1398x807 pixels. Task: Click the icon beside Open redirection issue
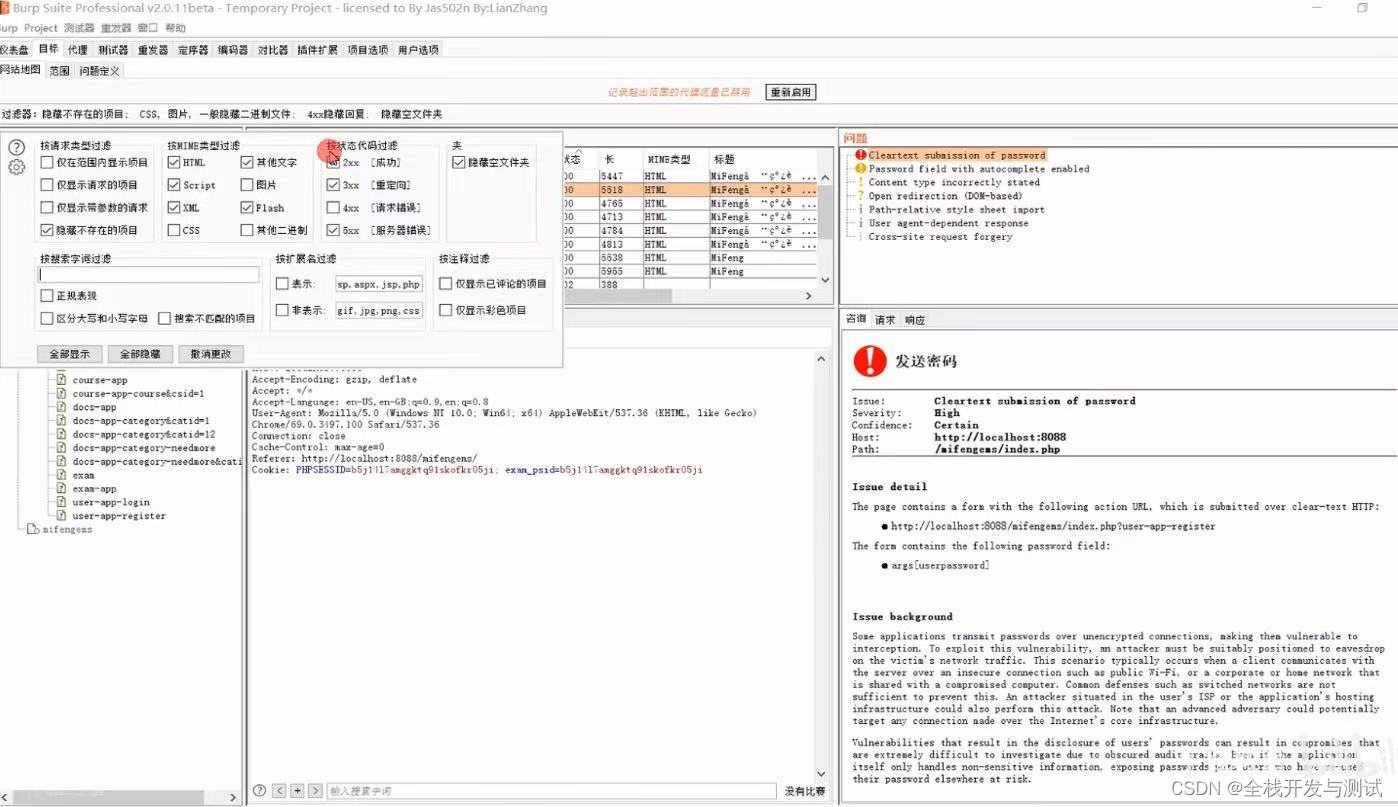[x=860, y=196]
